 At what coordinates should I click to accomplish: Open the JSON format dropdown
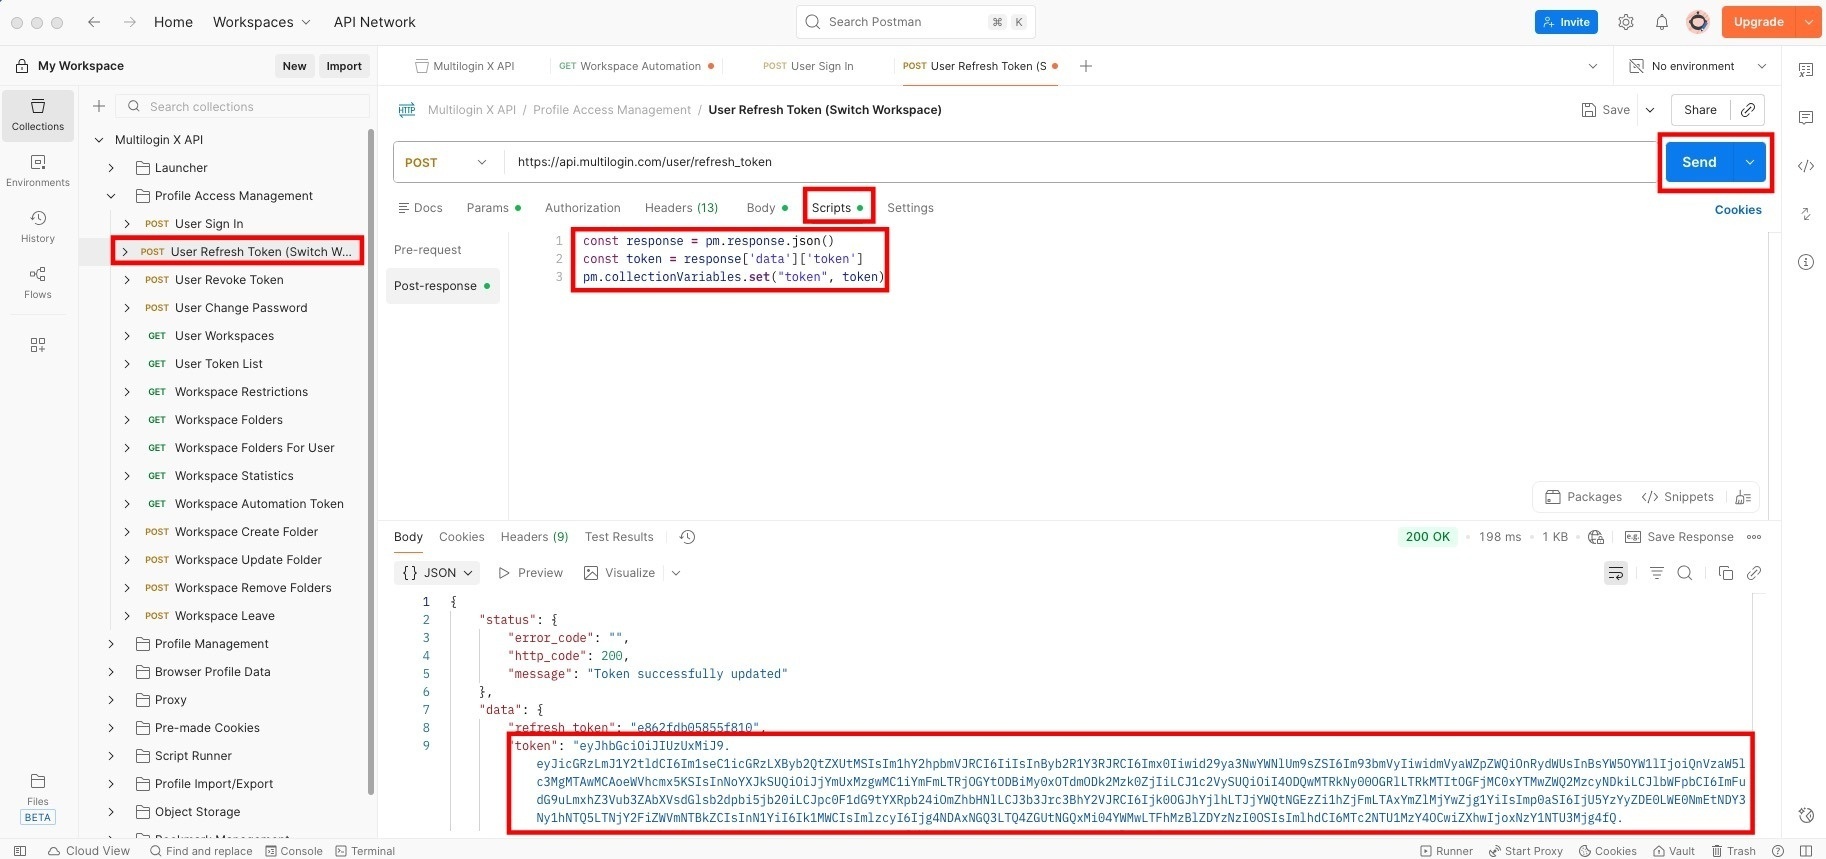[437, 573]
